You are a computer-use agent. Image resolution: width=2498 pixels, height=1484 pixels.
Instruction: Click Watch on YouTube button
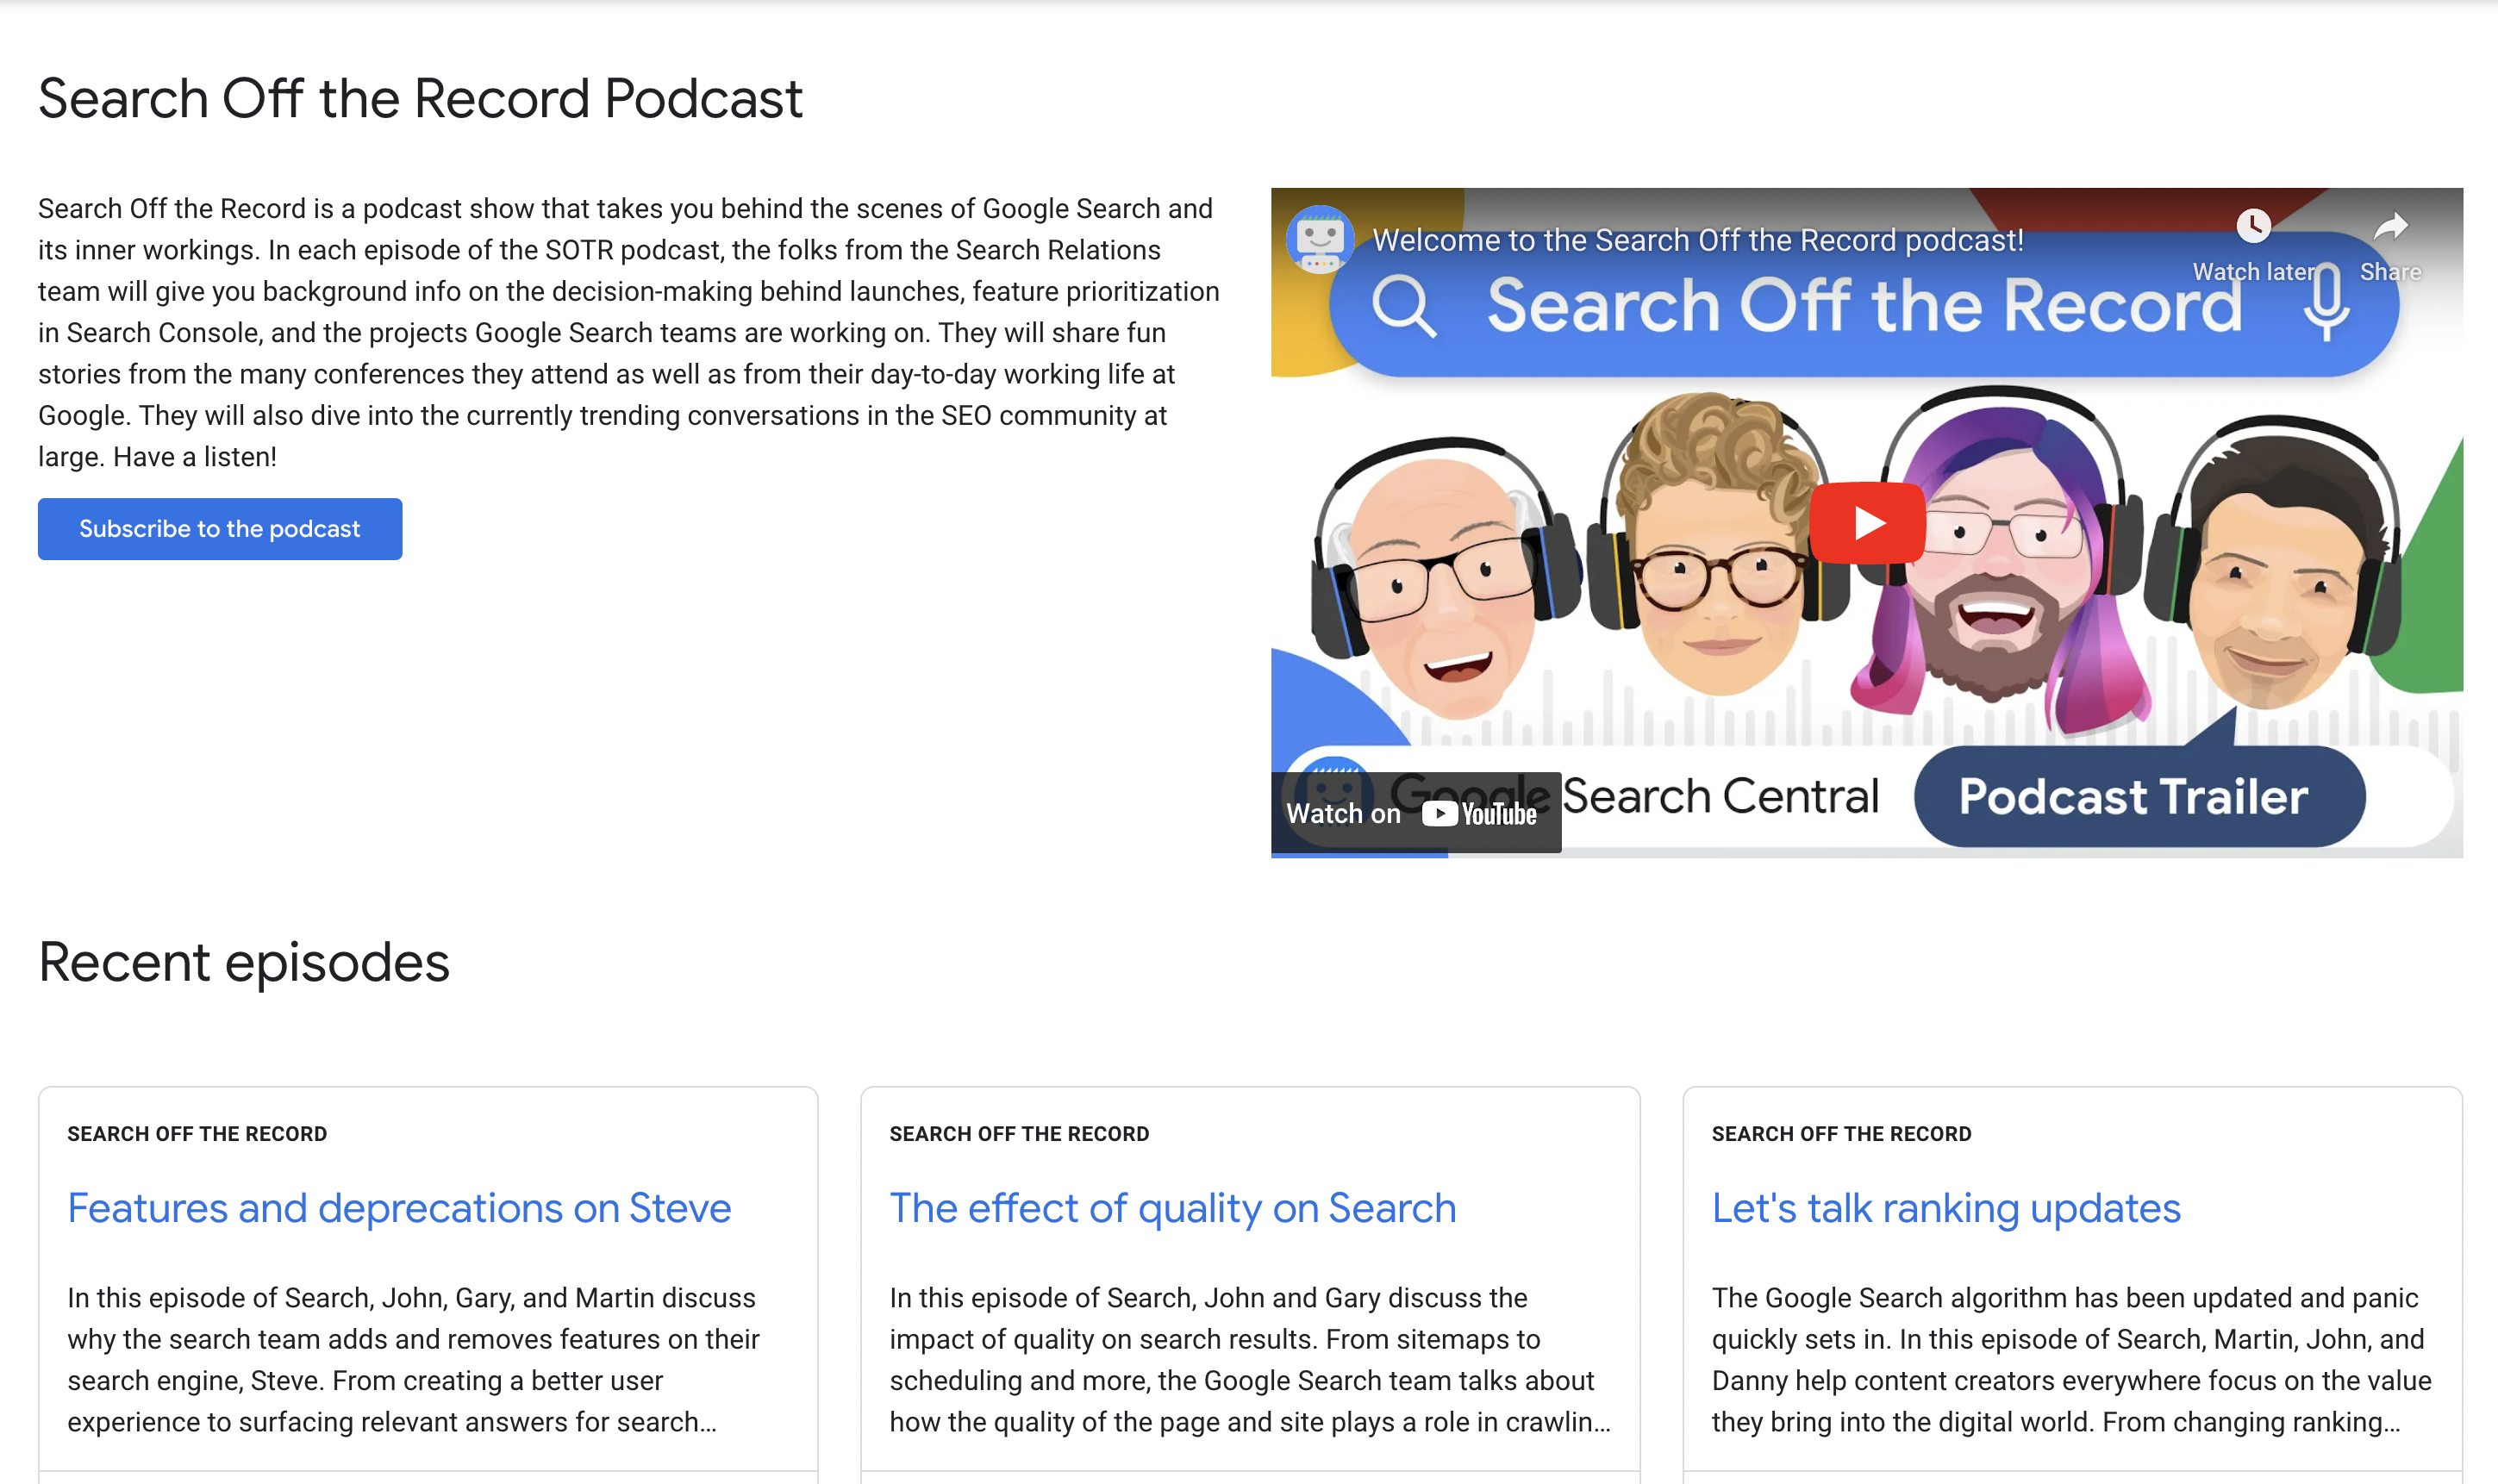pos(1415,813)
